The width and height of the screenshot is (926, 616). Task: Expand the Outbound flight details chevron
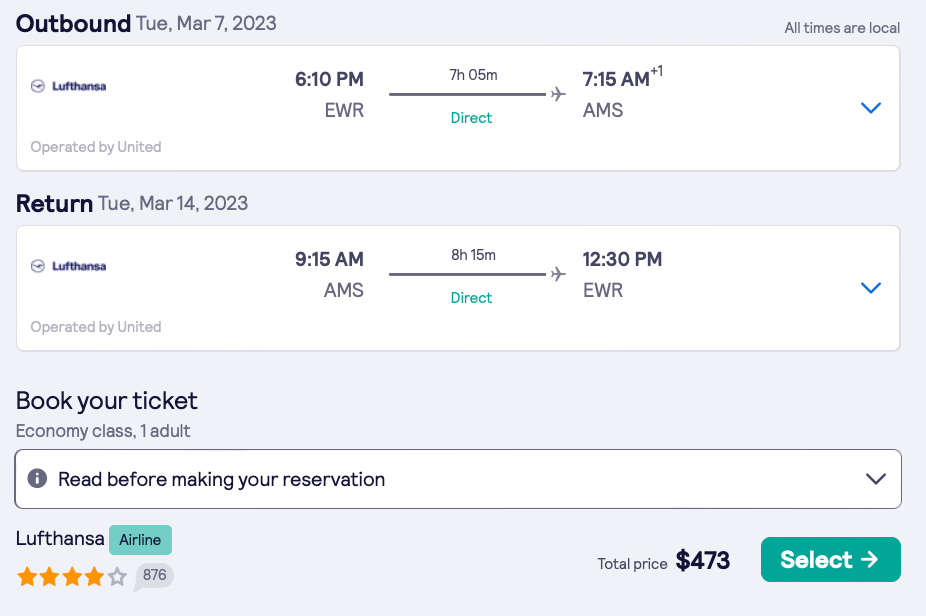pyautogui.click(x=871, y=108)
